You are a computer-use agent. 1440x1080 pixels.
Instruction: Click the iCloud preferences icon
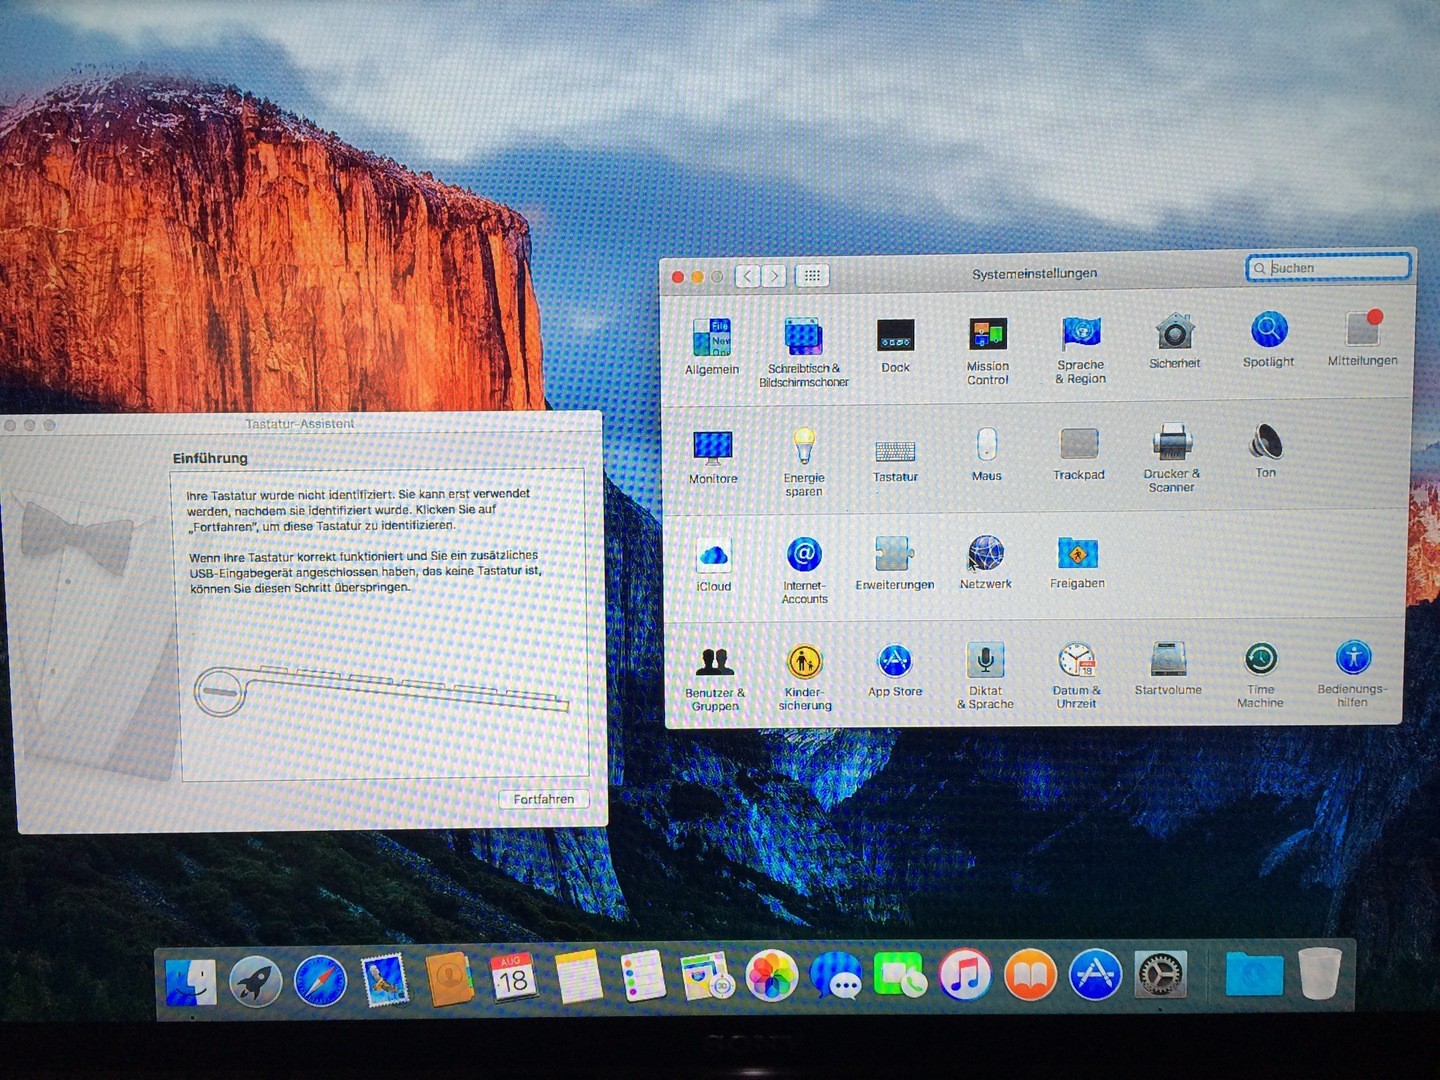[713, 555]
